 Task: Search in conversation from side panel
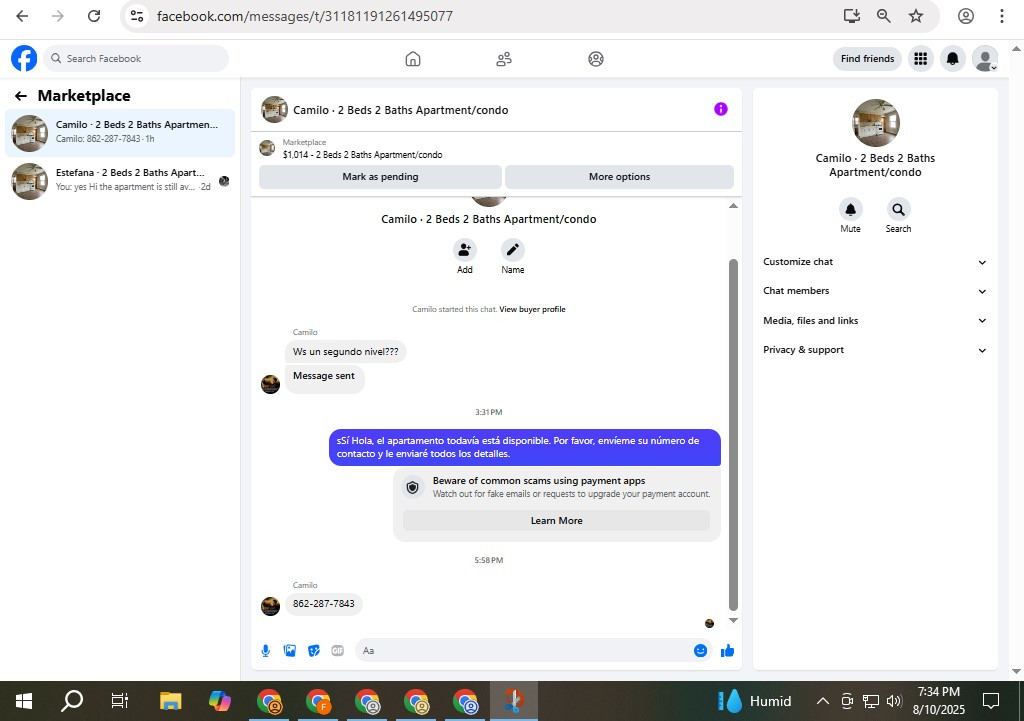899,210
